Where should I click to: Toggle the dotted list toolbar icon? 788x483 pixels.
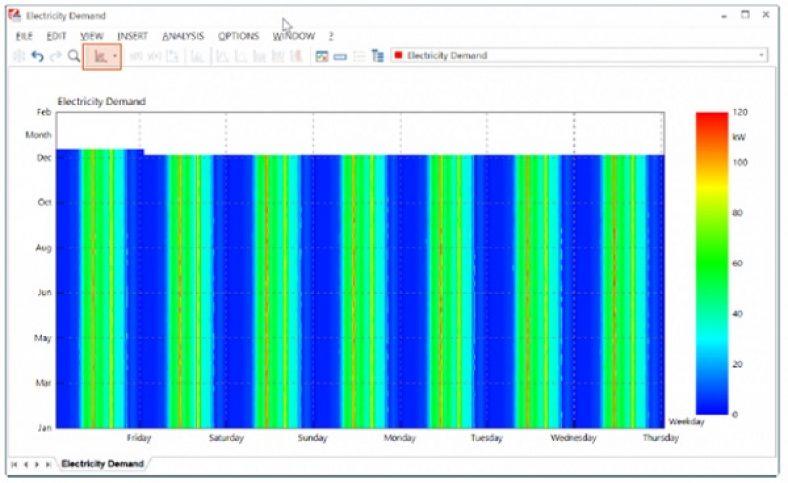[358, 57]
